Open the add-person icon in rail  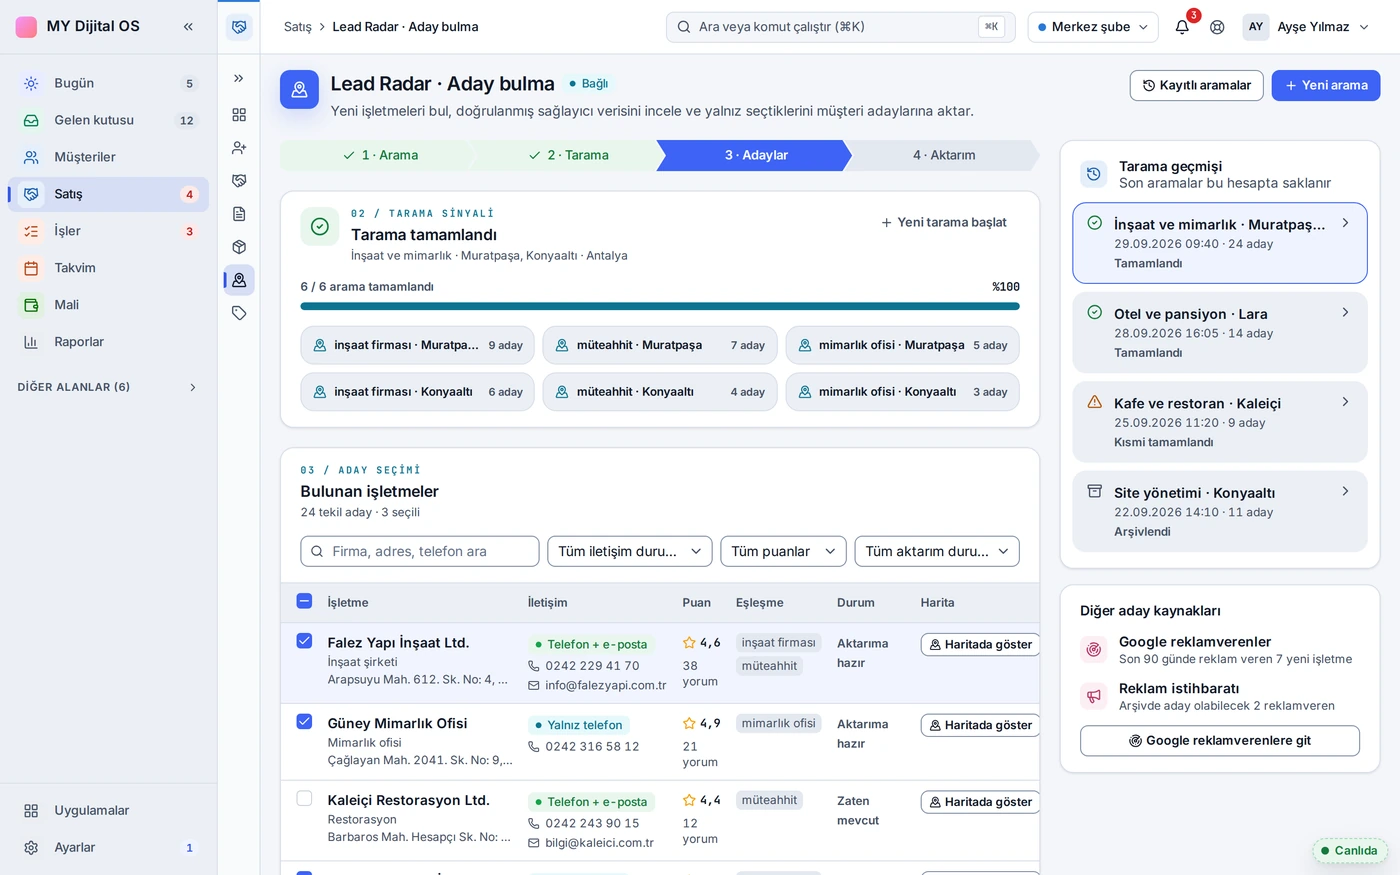point(239,148)
